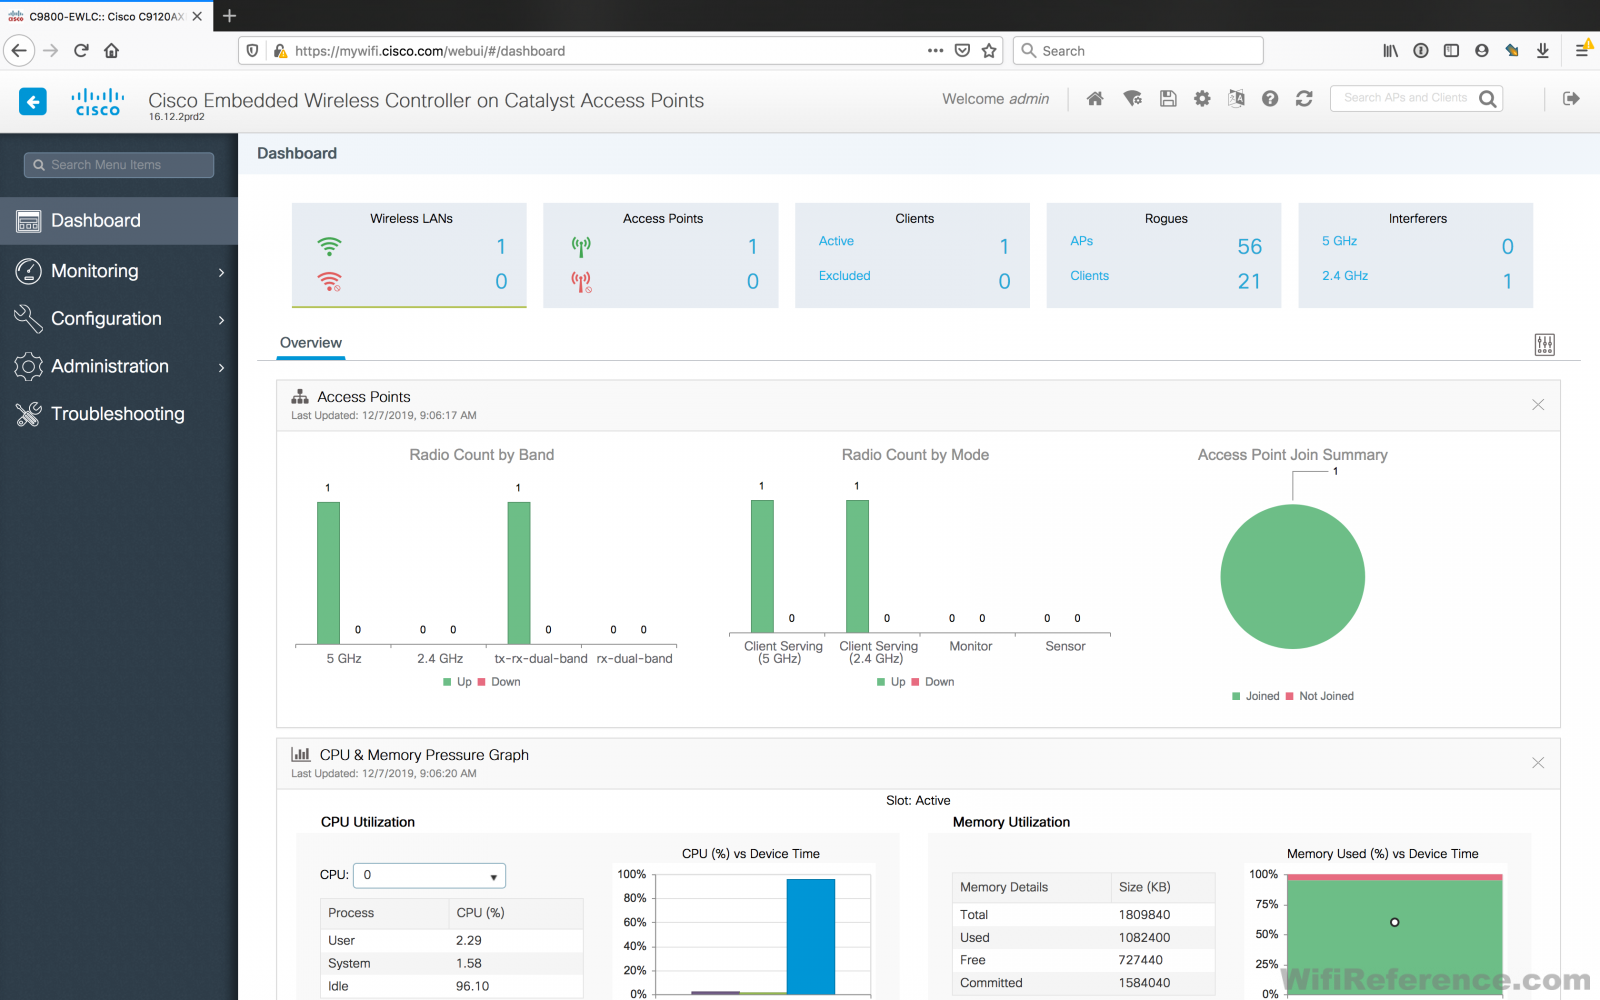Open the Troubleshooting menu item
The width and height of the screenshot is (1600, 1000).
(x=118, y=413)
